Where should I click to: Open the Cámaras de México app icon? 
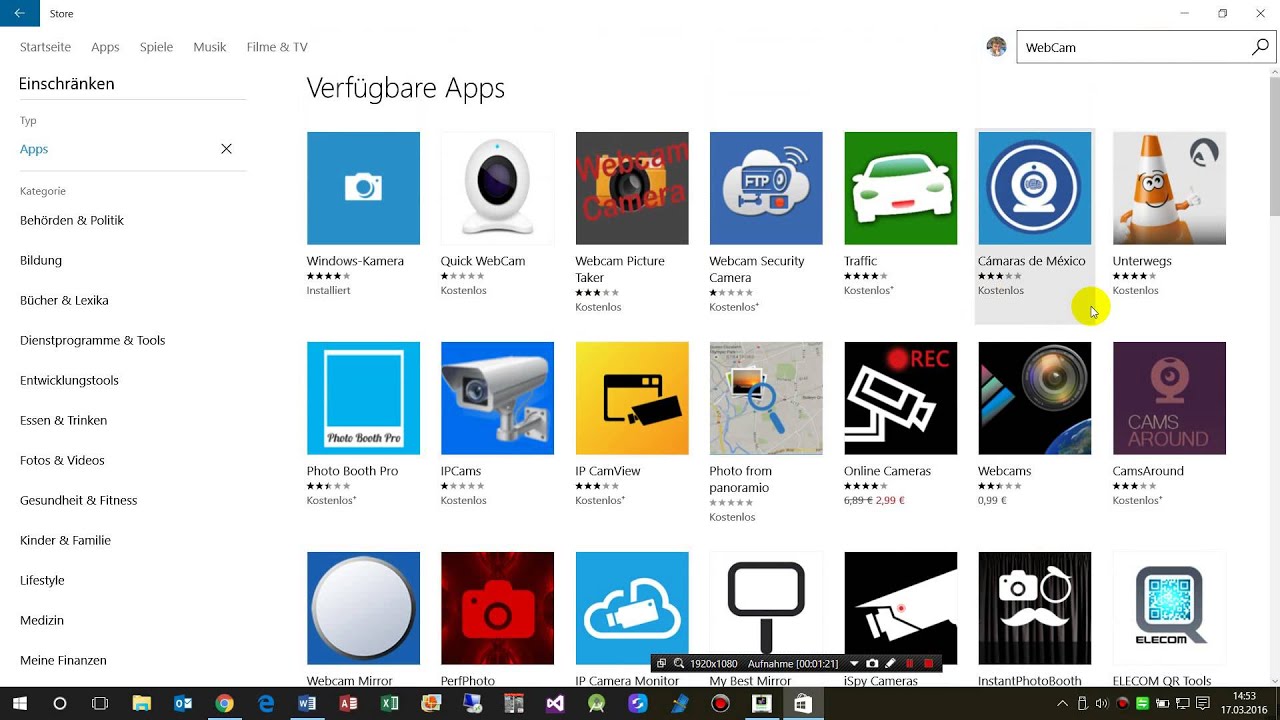tap(1035, 188)
